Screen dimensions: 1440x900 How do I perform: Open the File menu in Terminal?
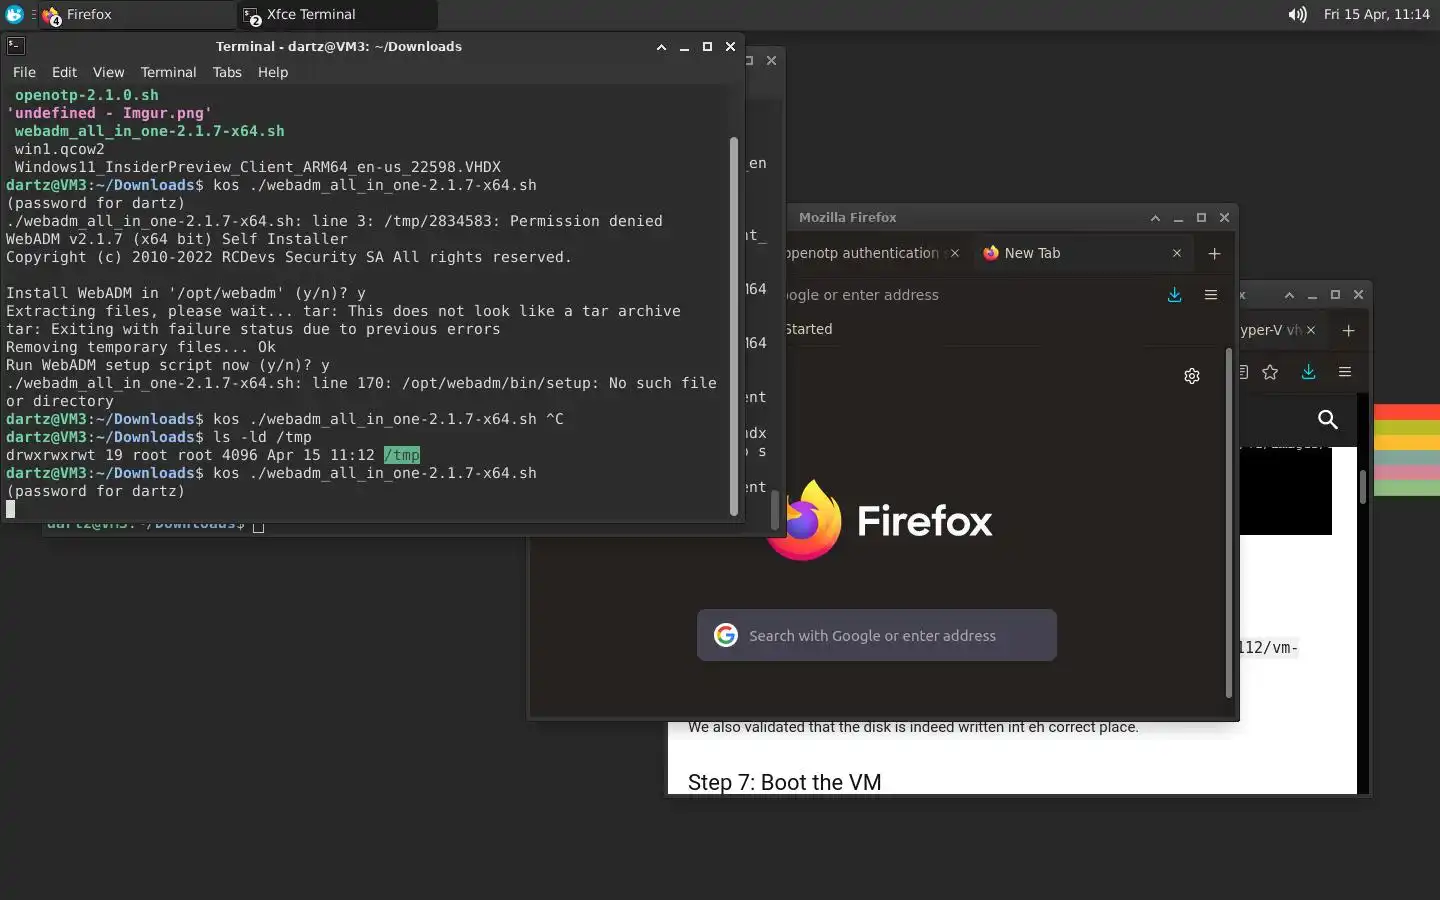point(24,72)
